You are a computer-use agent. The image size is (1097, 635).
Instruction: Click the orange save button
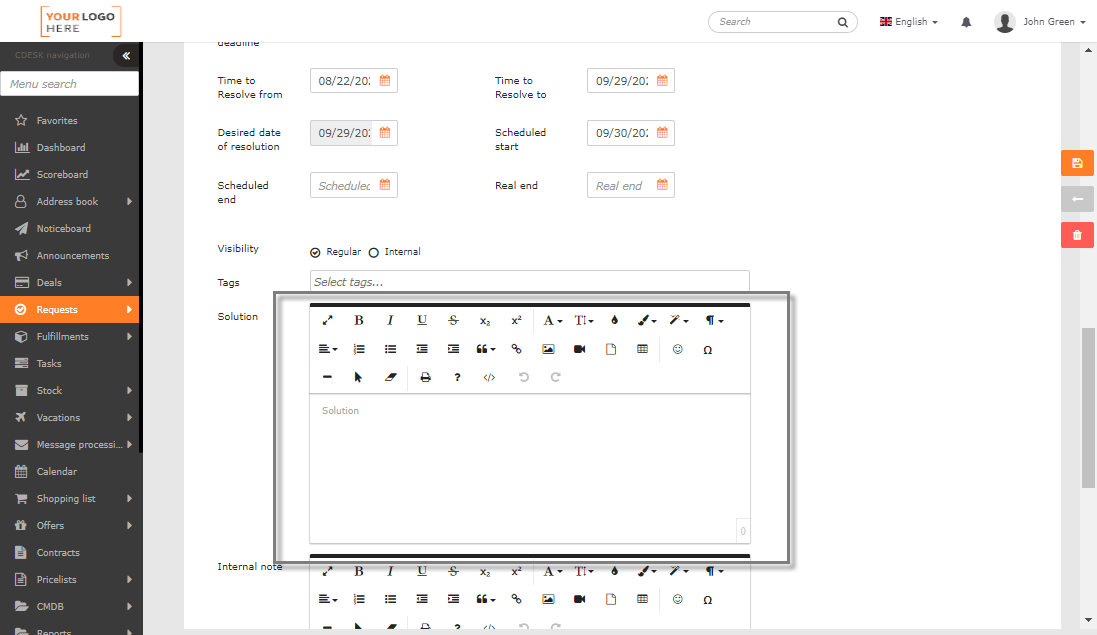(x=1077, y=163)
